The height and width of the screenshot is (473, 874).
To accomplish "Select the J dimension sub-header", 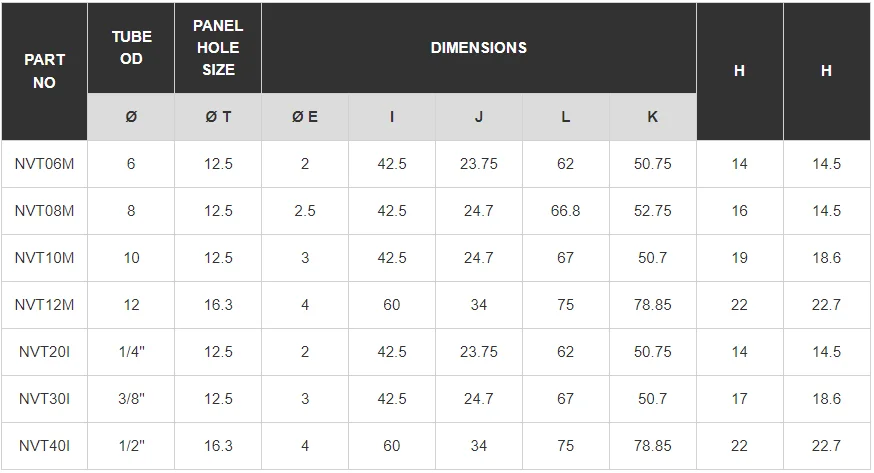I will (x=479, y=117).
